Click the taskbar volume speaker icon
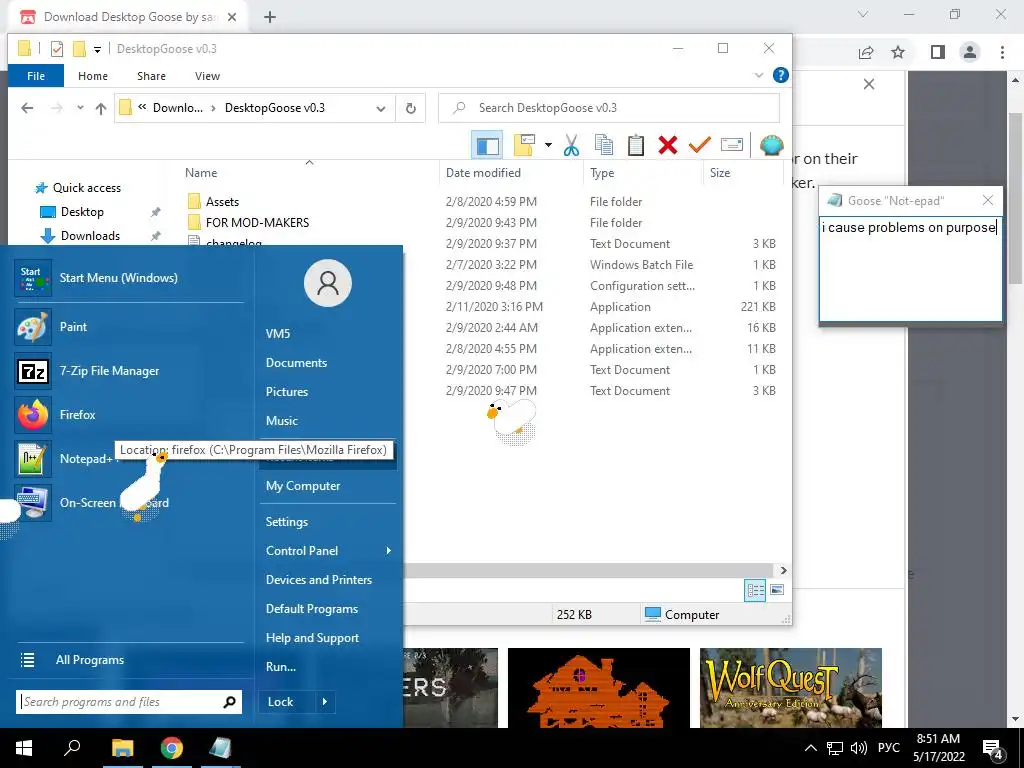Screen dimensions: 1024x768 click(x=859, y=748)
